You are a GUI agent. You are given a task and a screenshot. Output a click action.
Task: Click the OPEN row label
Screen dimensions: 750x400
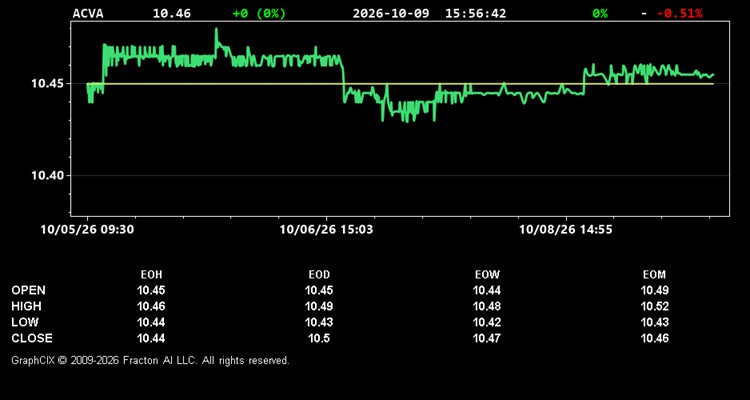click(29, 290)
